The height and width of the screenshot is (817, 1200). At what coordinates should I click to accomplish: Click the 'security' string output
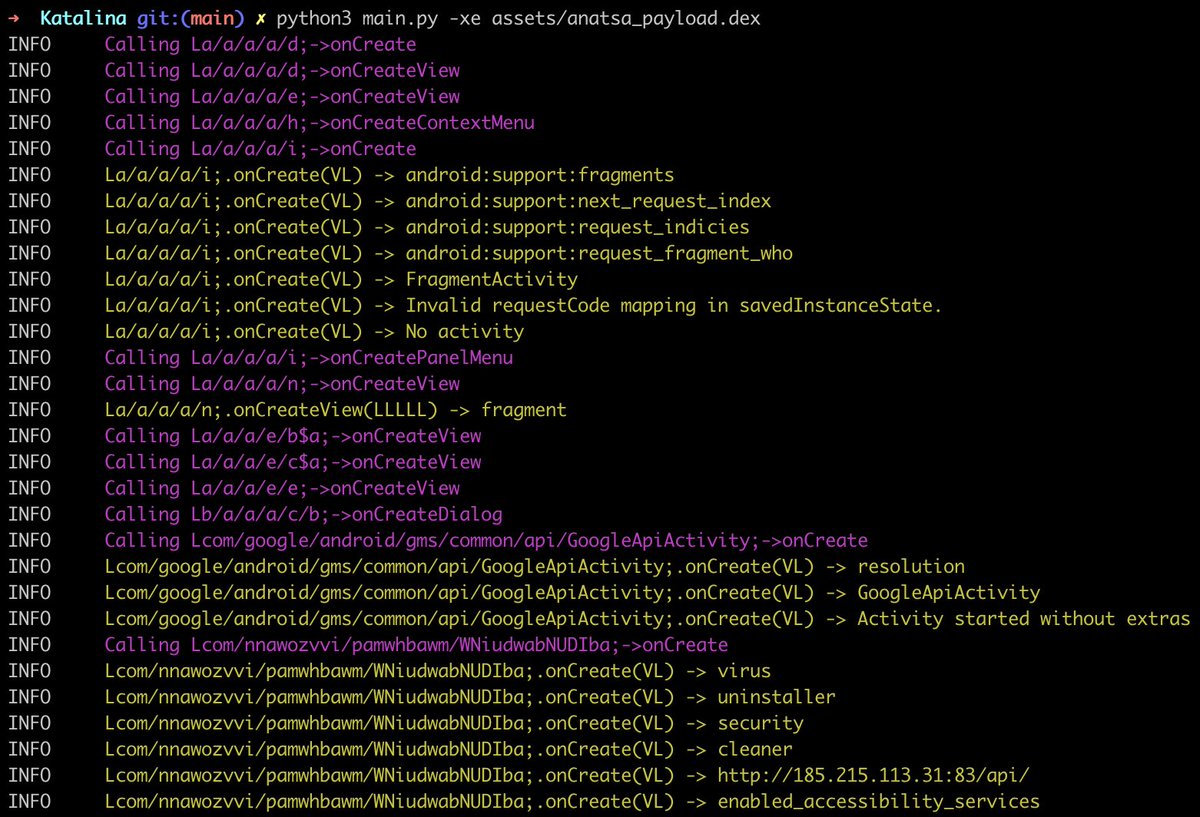(x=760, y=721)
